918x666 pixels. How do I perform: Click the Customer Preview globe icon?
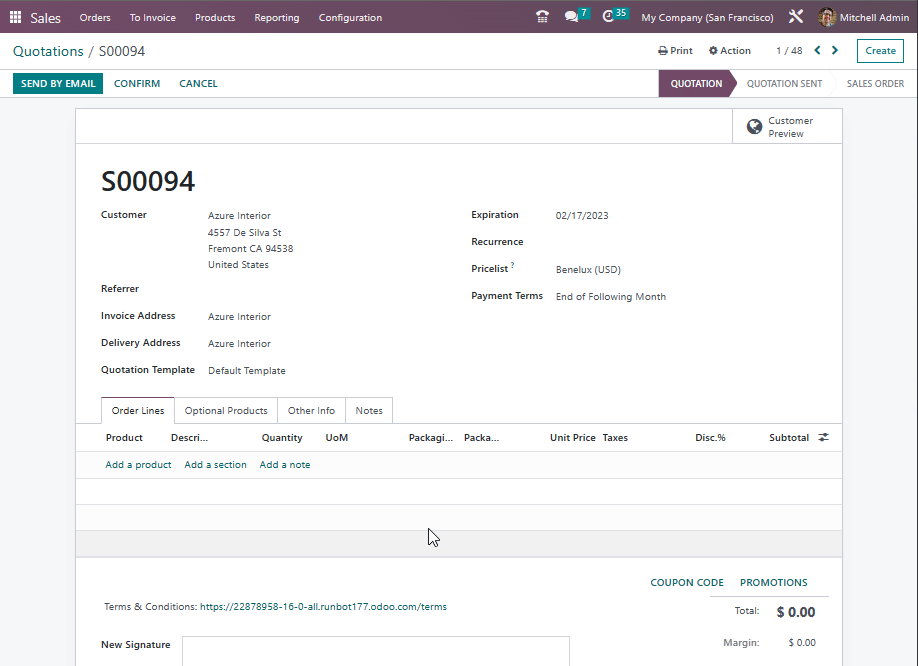click(x=754, y=126)
